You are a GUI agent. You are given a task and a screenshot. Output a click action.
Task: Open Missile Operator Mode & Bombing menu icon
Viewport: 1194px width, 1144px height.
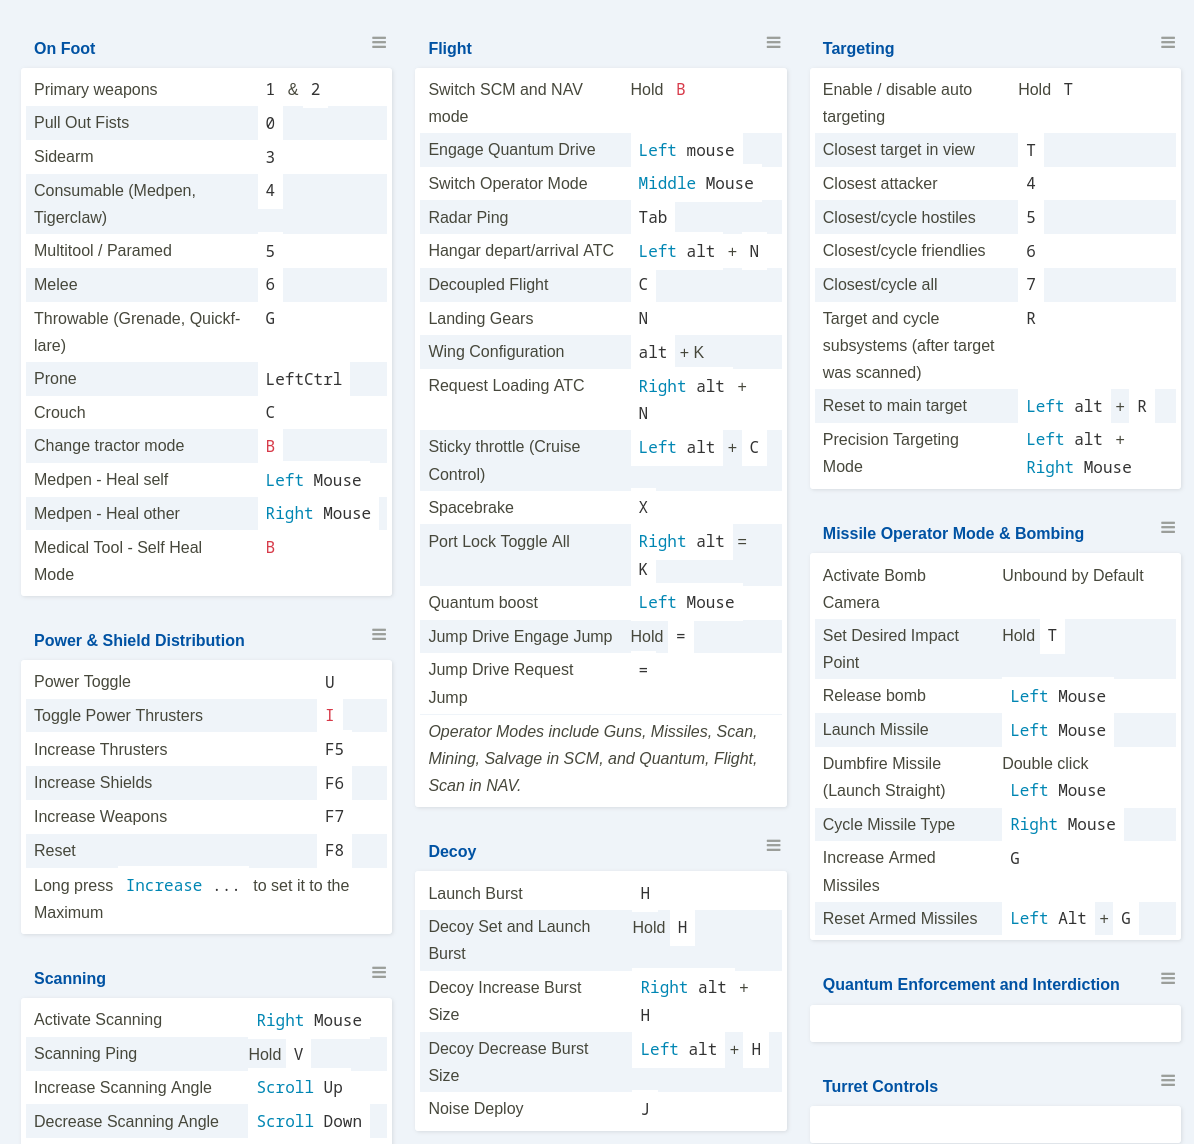1167,527
